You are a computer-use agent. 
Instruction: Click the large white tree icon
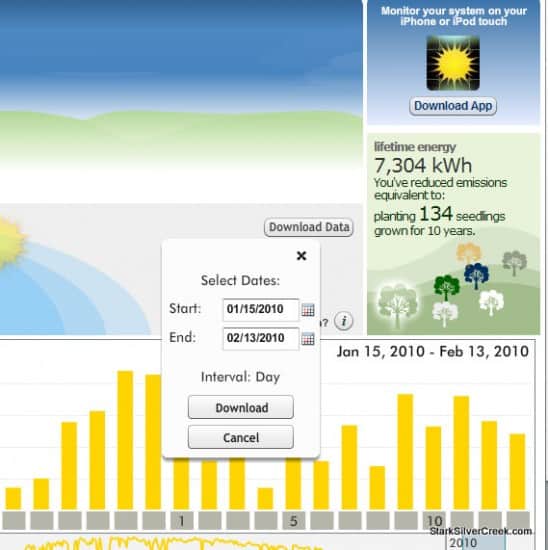click(397, 305)
